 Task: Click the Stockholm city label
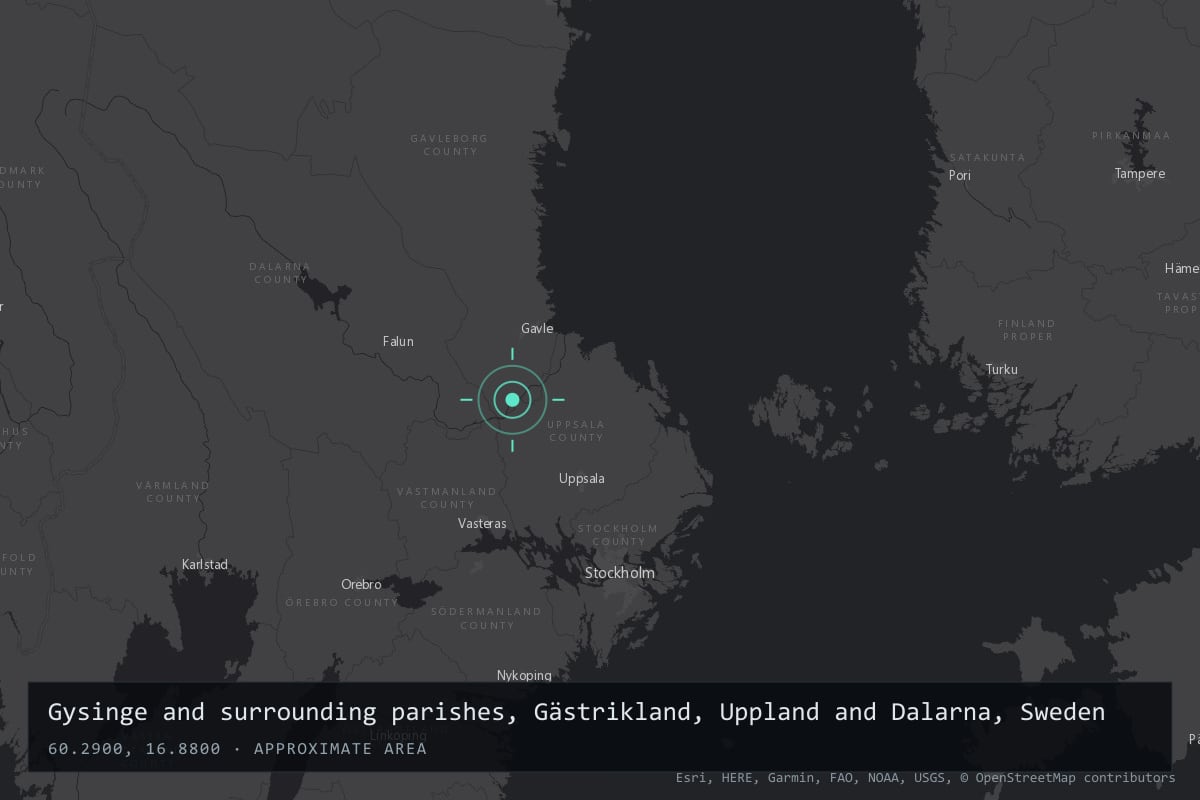pos(620,573)
